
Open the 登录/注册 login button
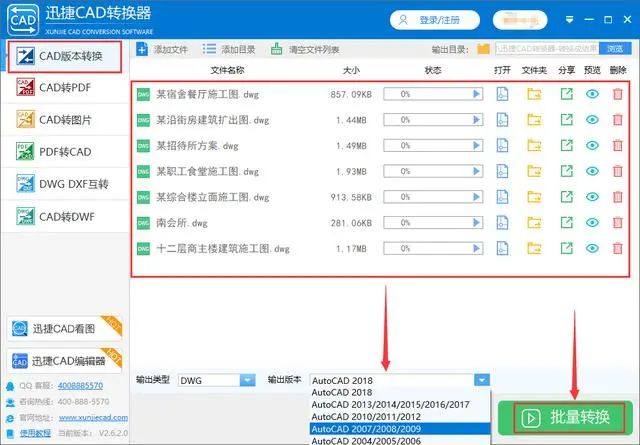click(435, 20)
